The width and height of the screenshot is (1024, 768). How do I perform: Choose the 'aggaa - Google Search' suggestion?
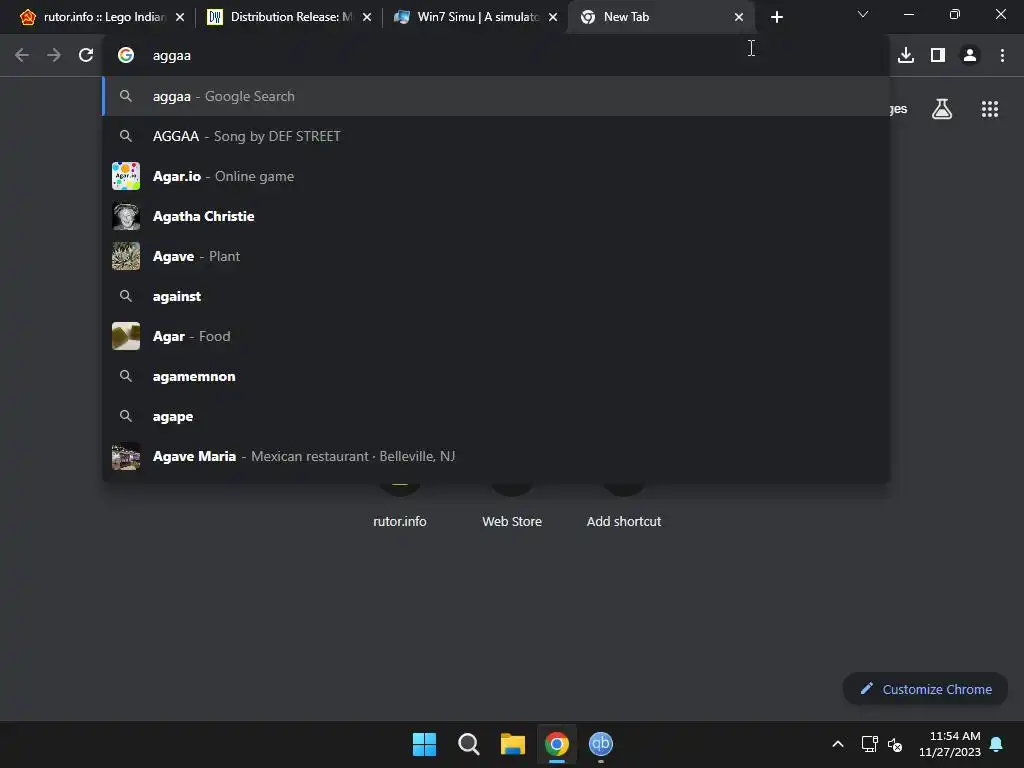(496, 96)
